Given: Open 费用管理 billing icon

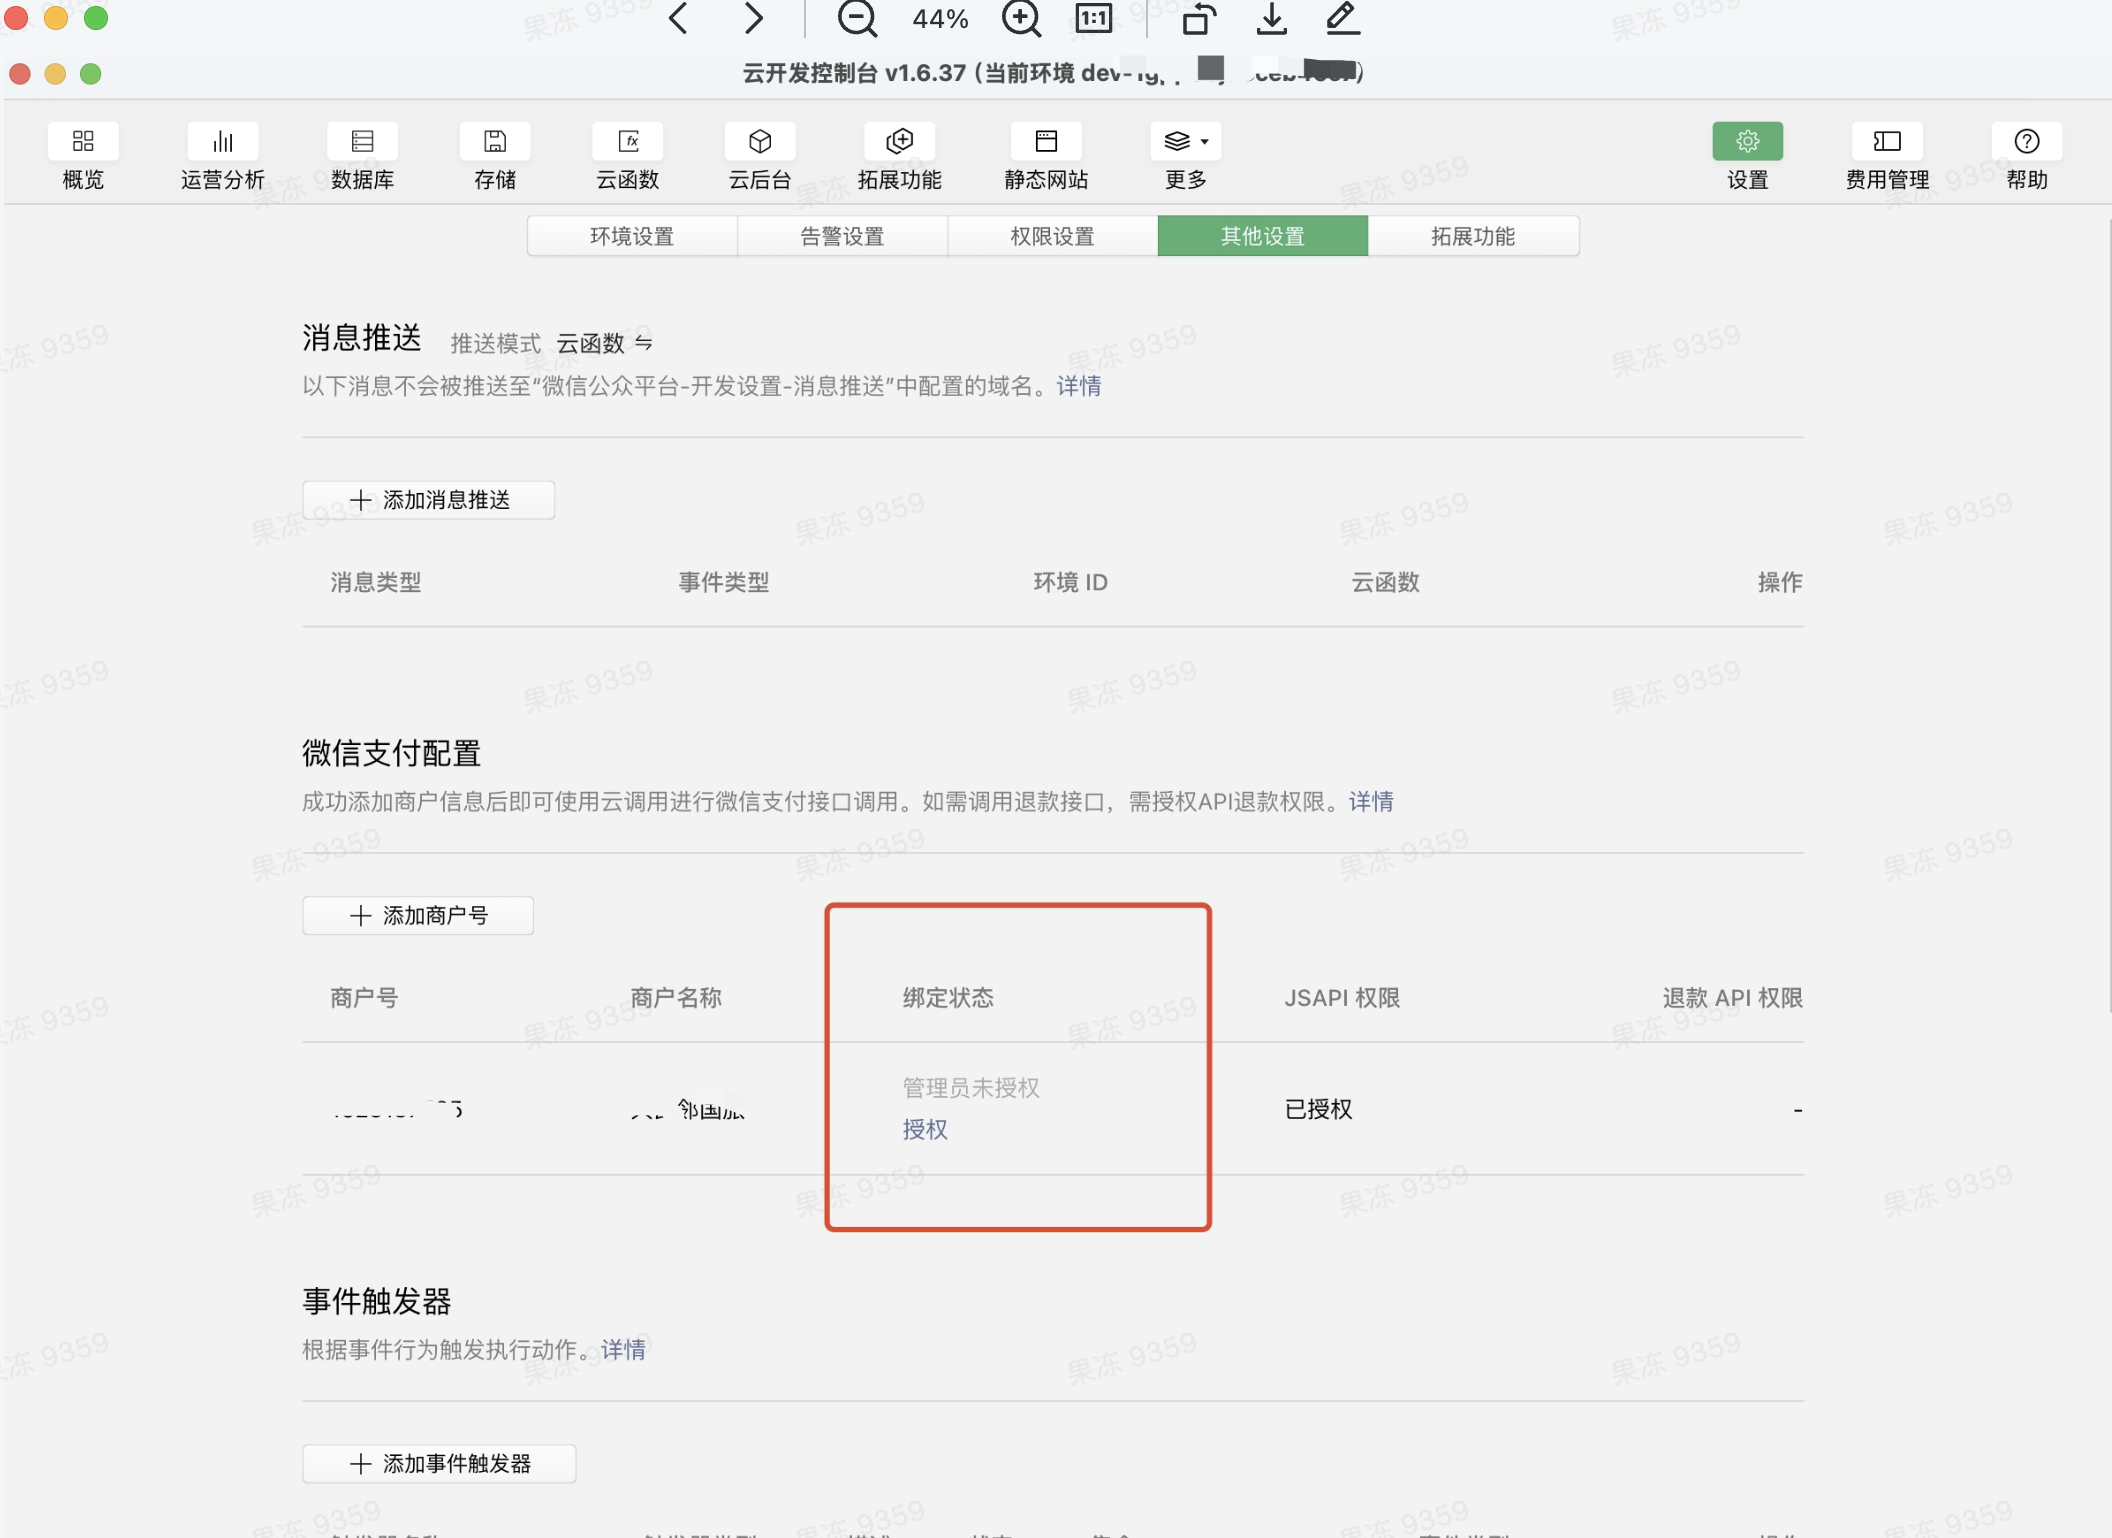Looking at the screenshot, I should pyautogui.click(x=1886, y=142).
